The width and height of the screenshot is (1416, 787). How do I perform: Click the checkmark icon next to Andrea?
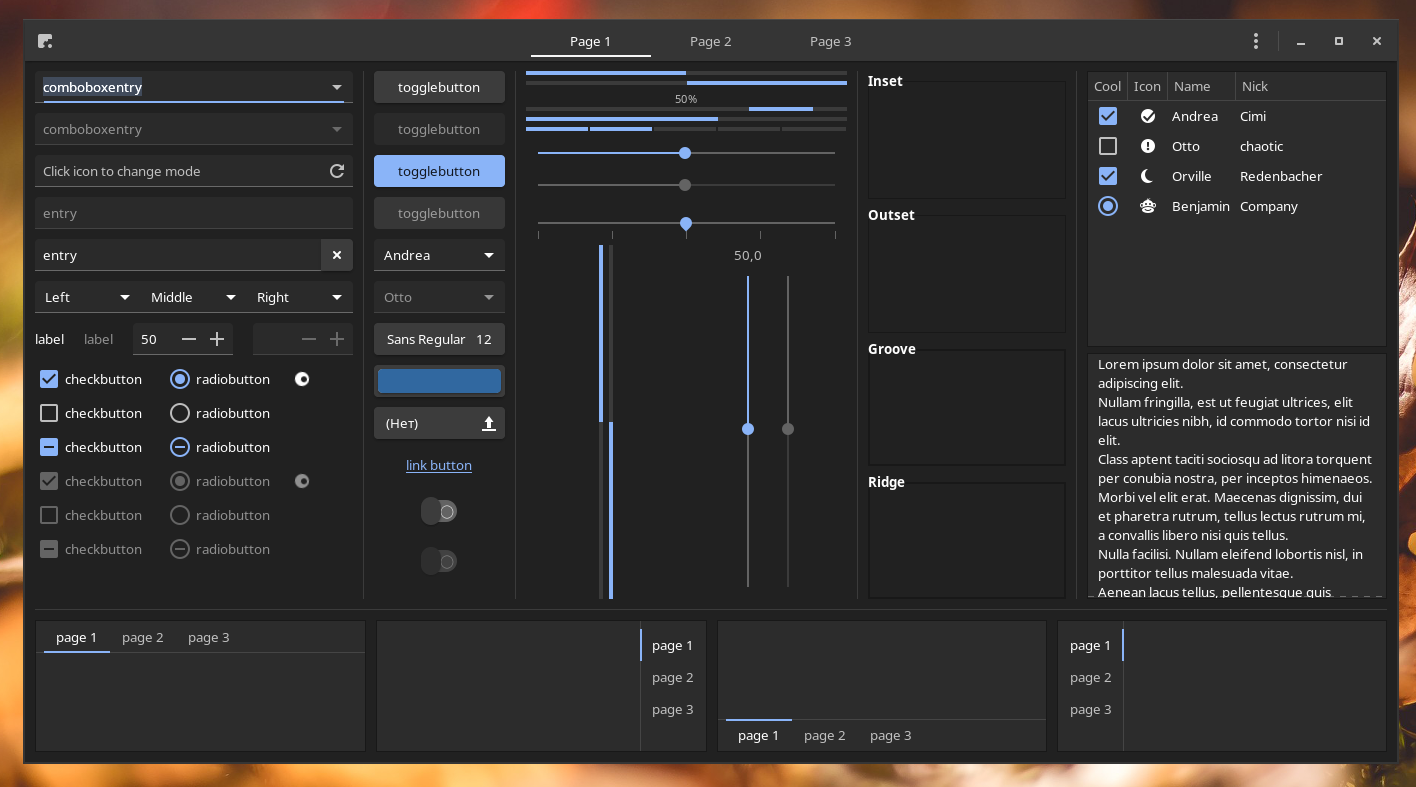click(x=1147, y=116)
